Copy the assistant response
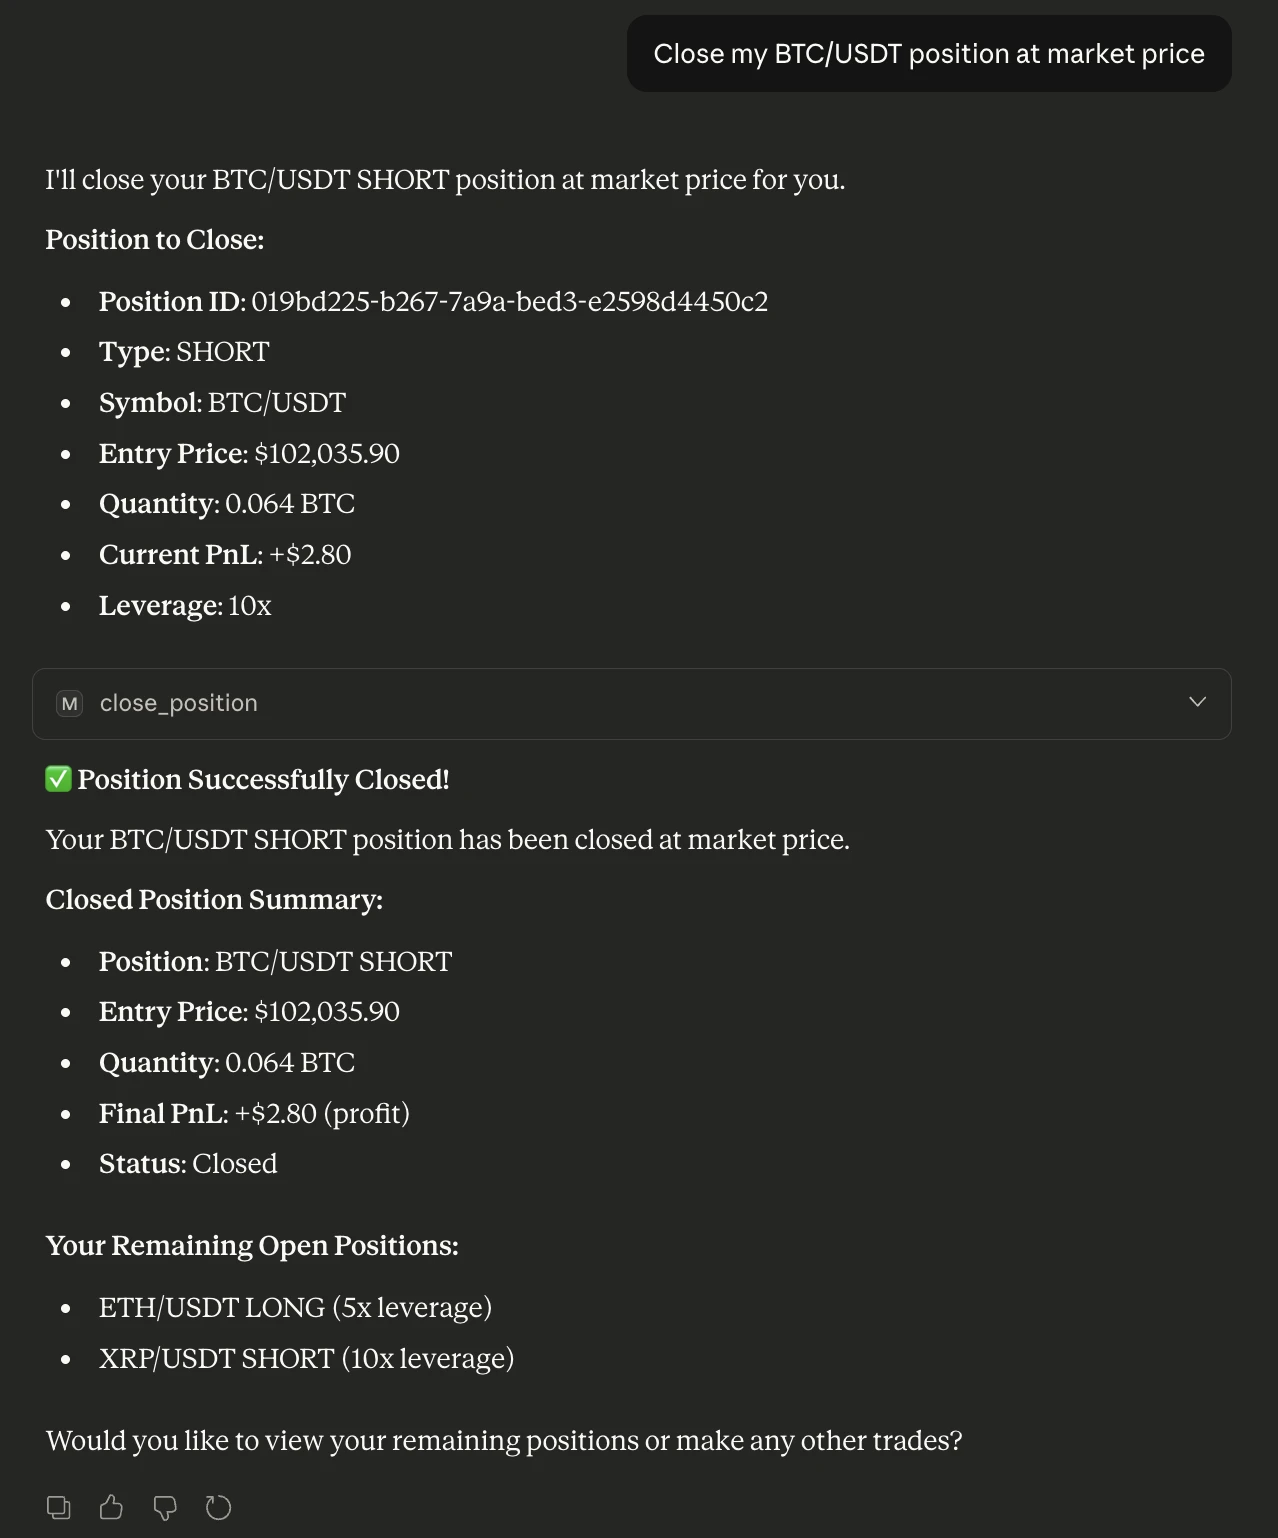1278x1538 pixels. (59, 1507)
